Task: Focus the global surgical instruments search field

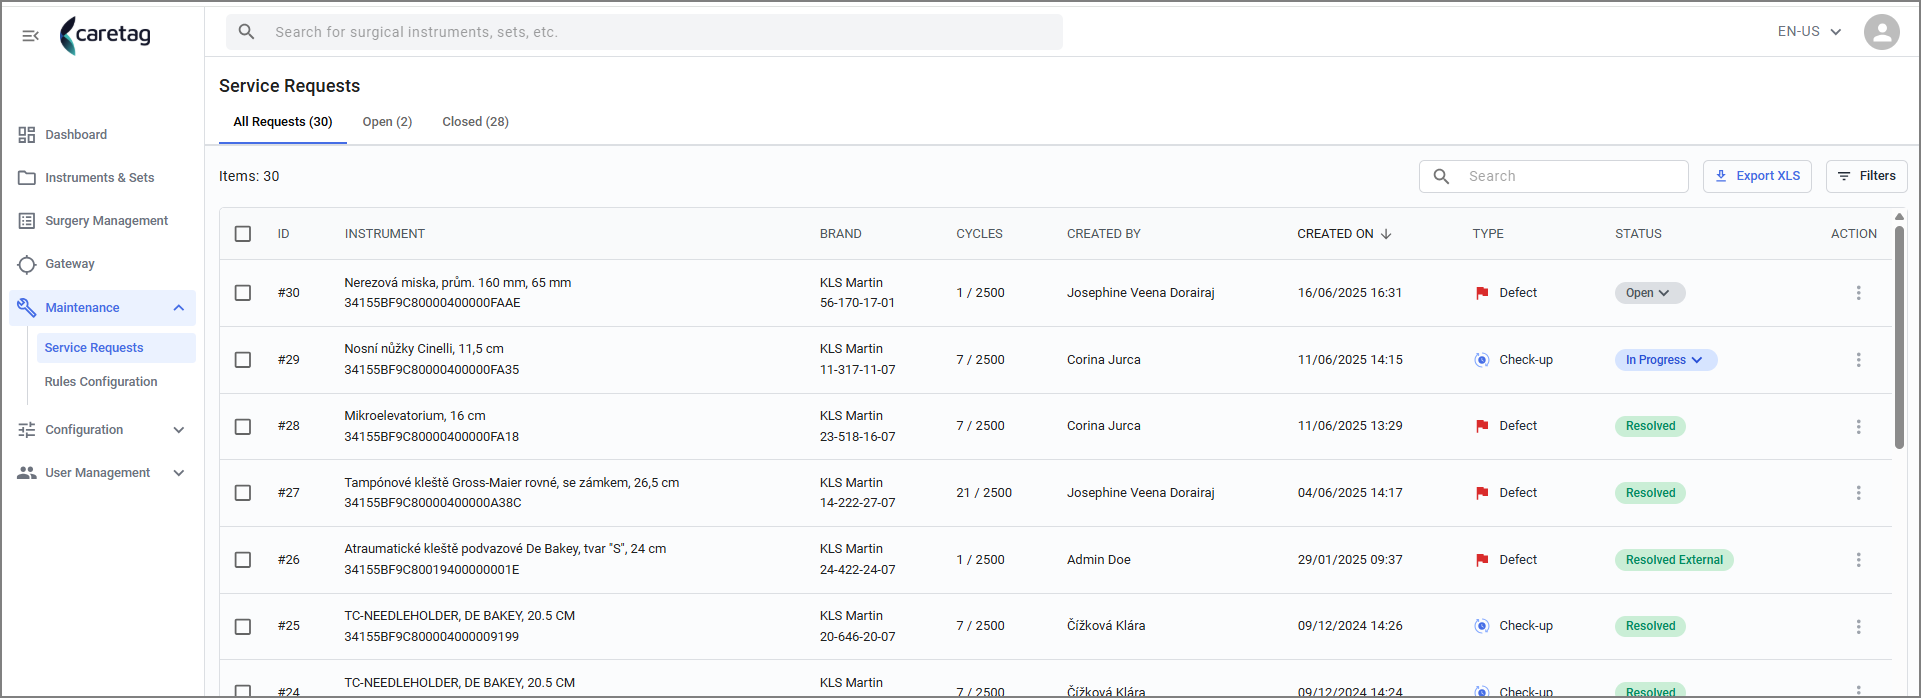Action: (x=644, y=32)
